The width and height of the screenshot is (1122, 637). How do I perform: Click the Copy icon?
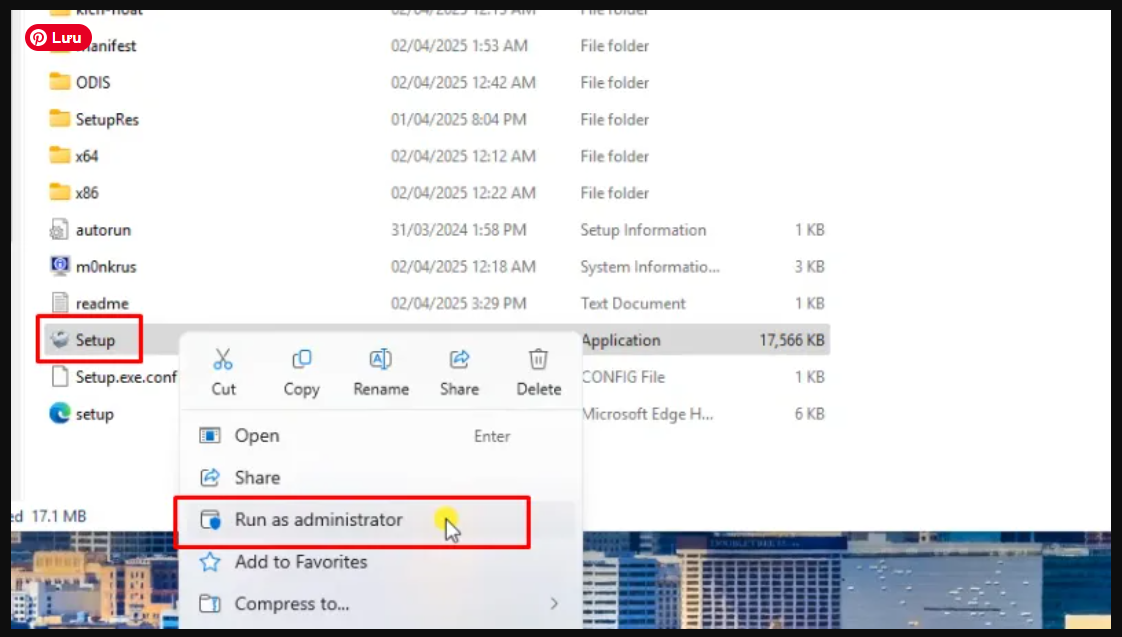coord(301,359)
